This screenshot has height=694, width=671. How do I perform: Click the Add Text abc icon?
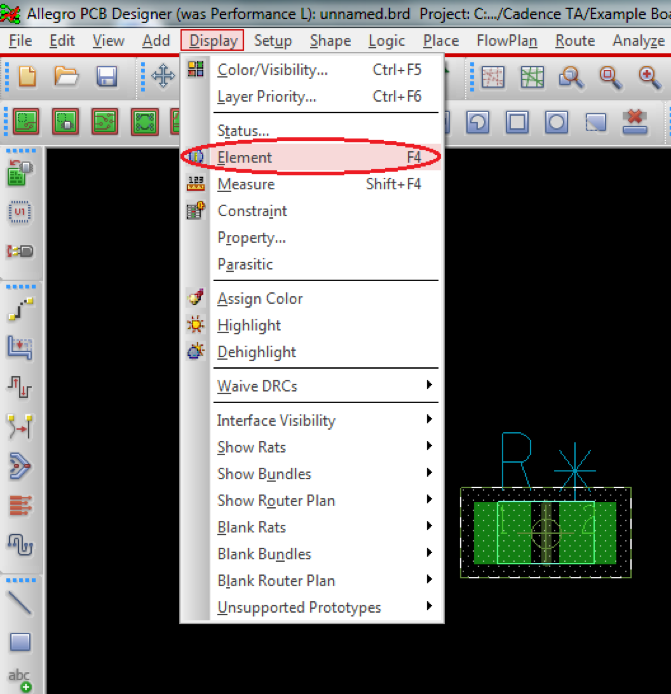tap(20, 680)
